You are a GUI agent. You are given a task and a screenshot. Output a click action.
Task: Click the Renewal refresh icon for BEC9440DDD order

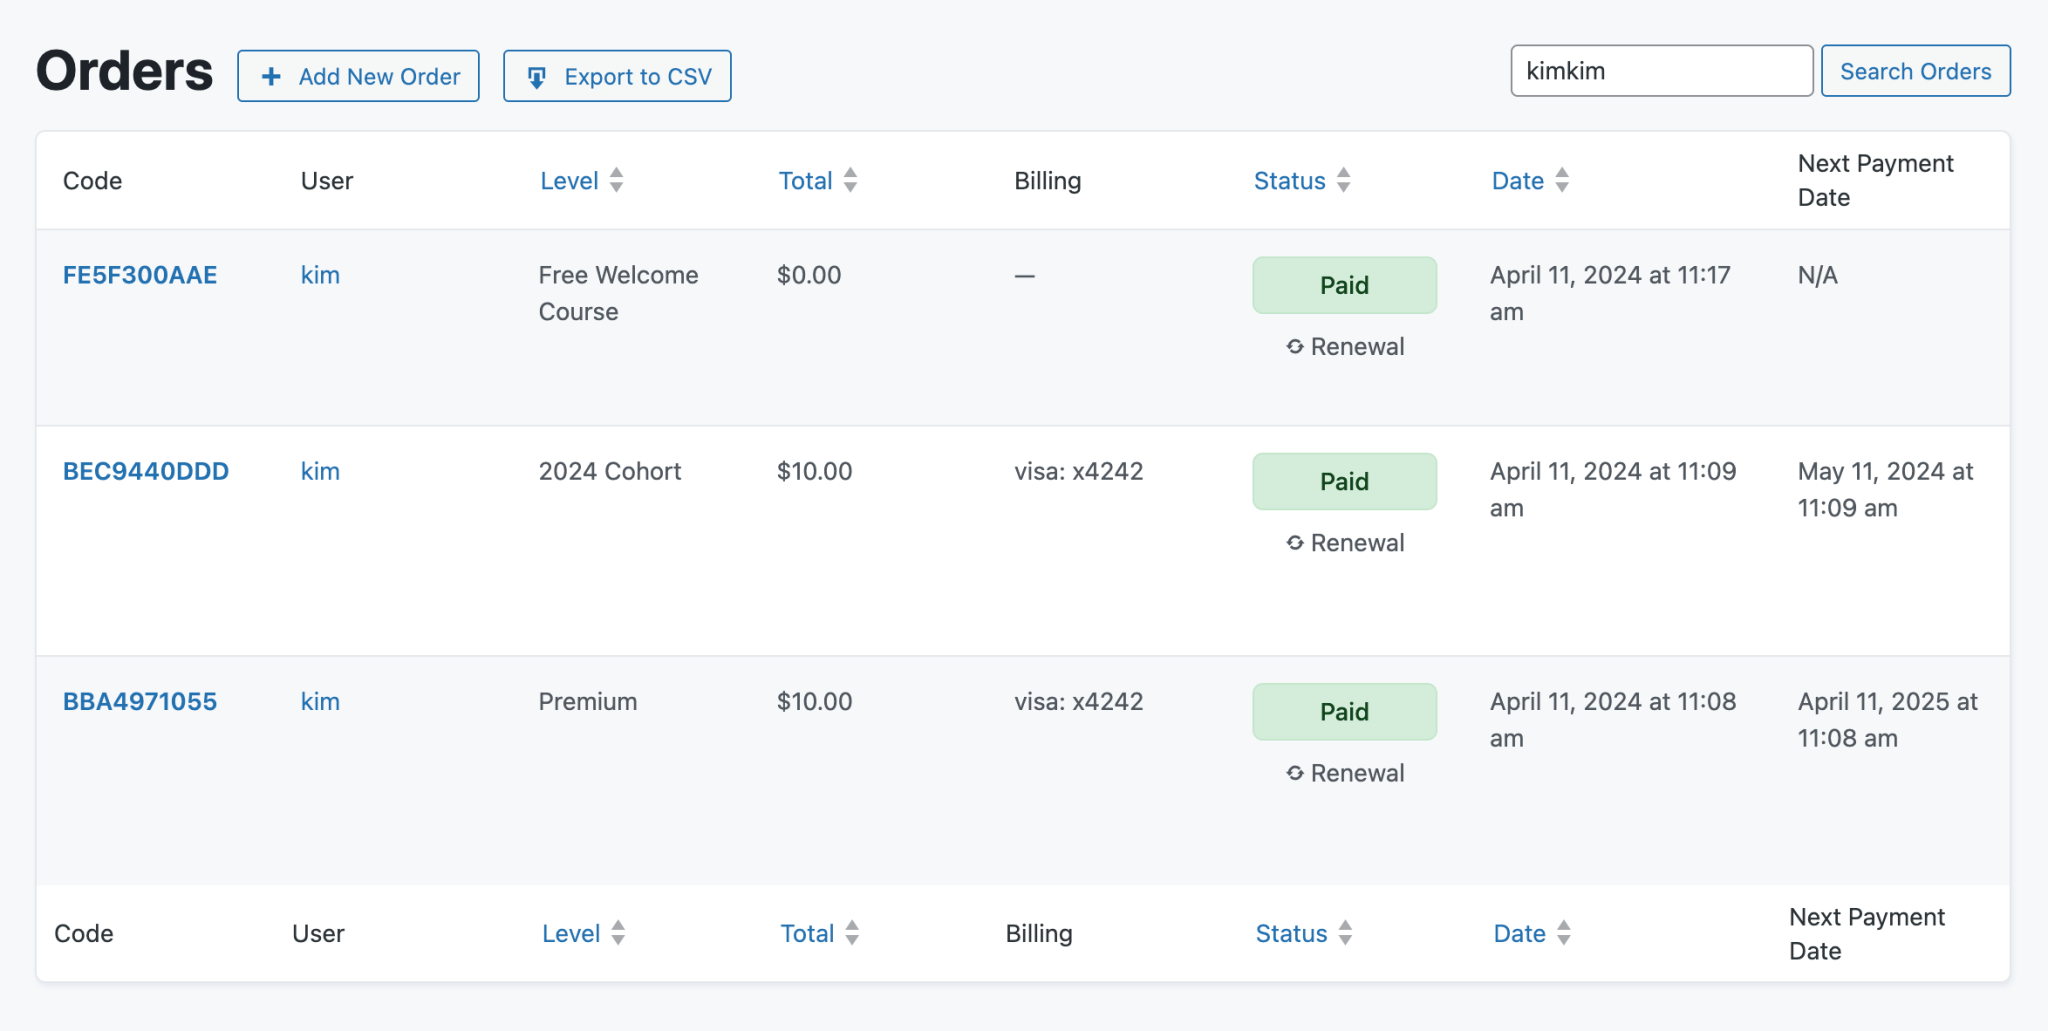click(x=1293, y=542)
